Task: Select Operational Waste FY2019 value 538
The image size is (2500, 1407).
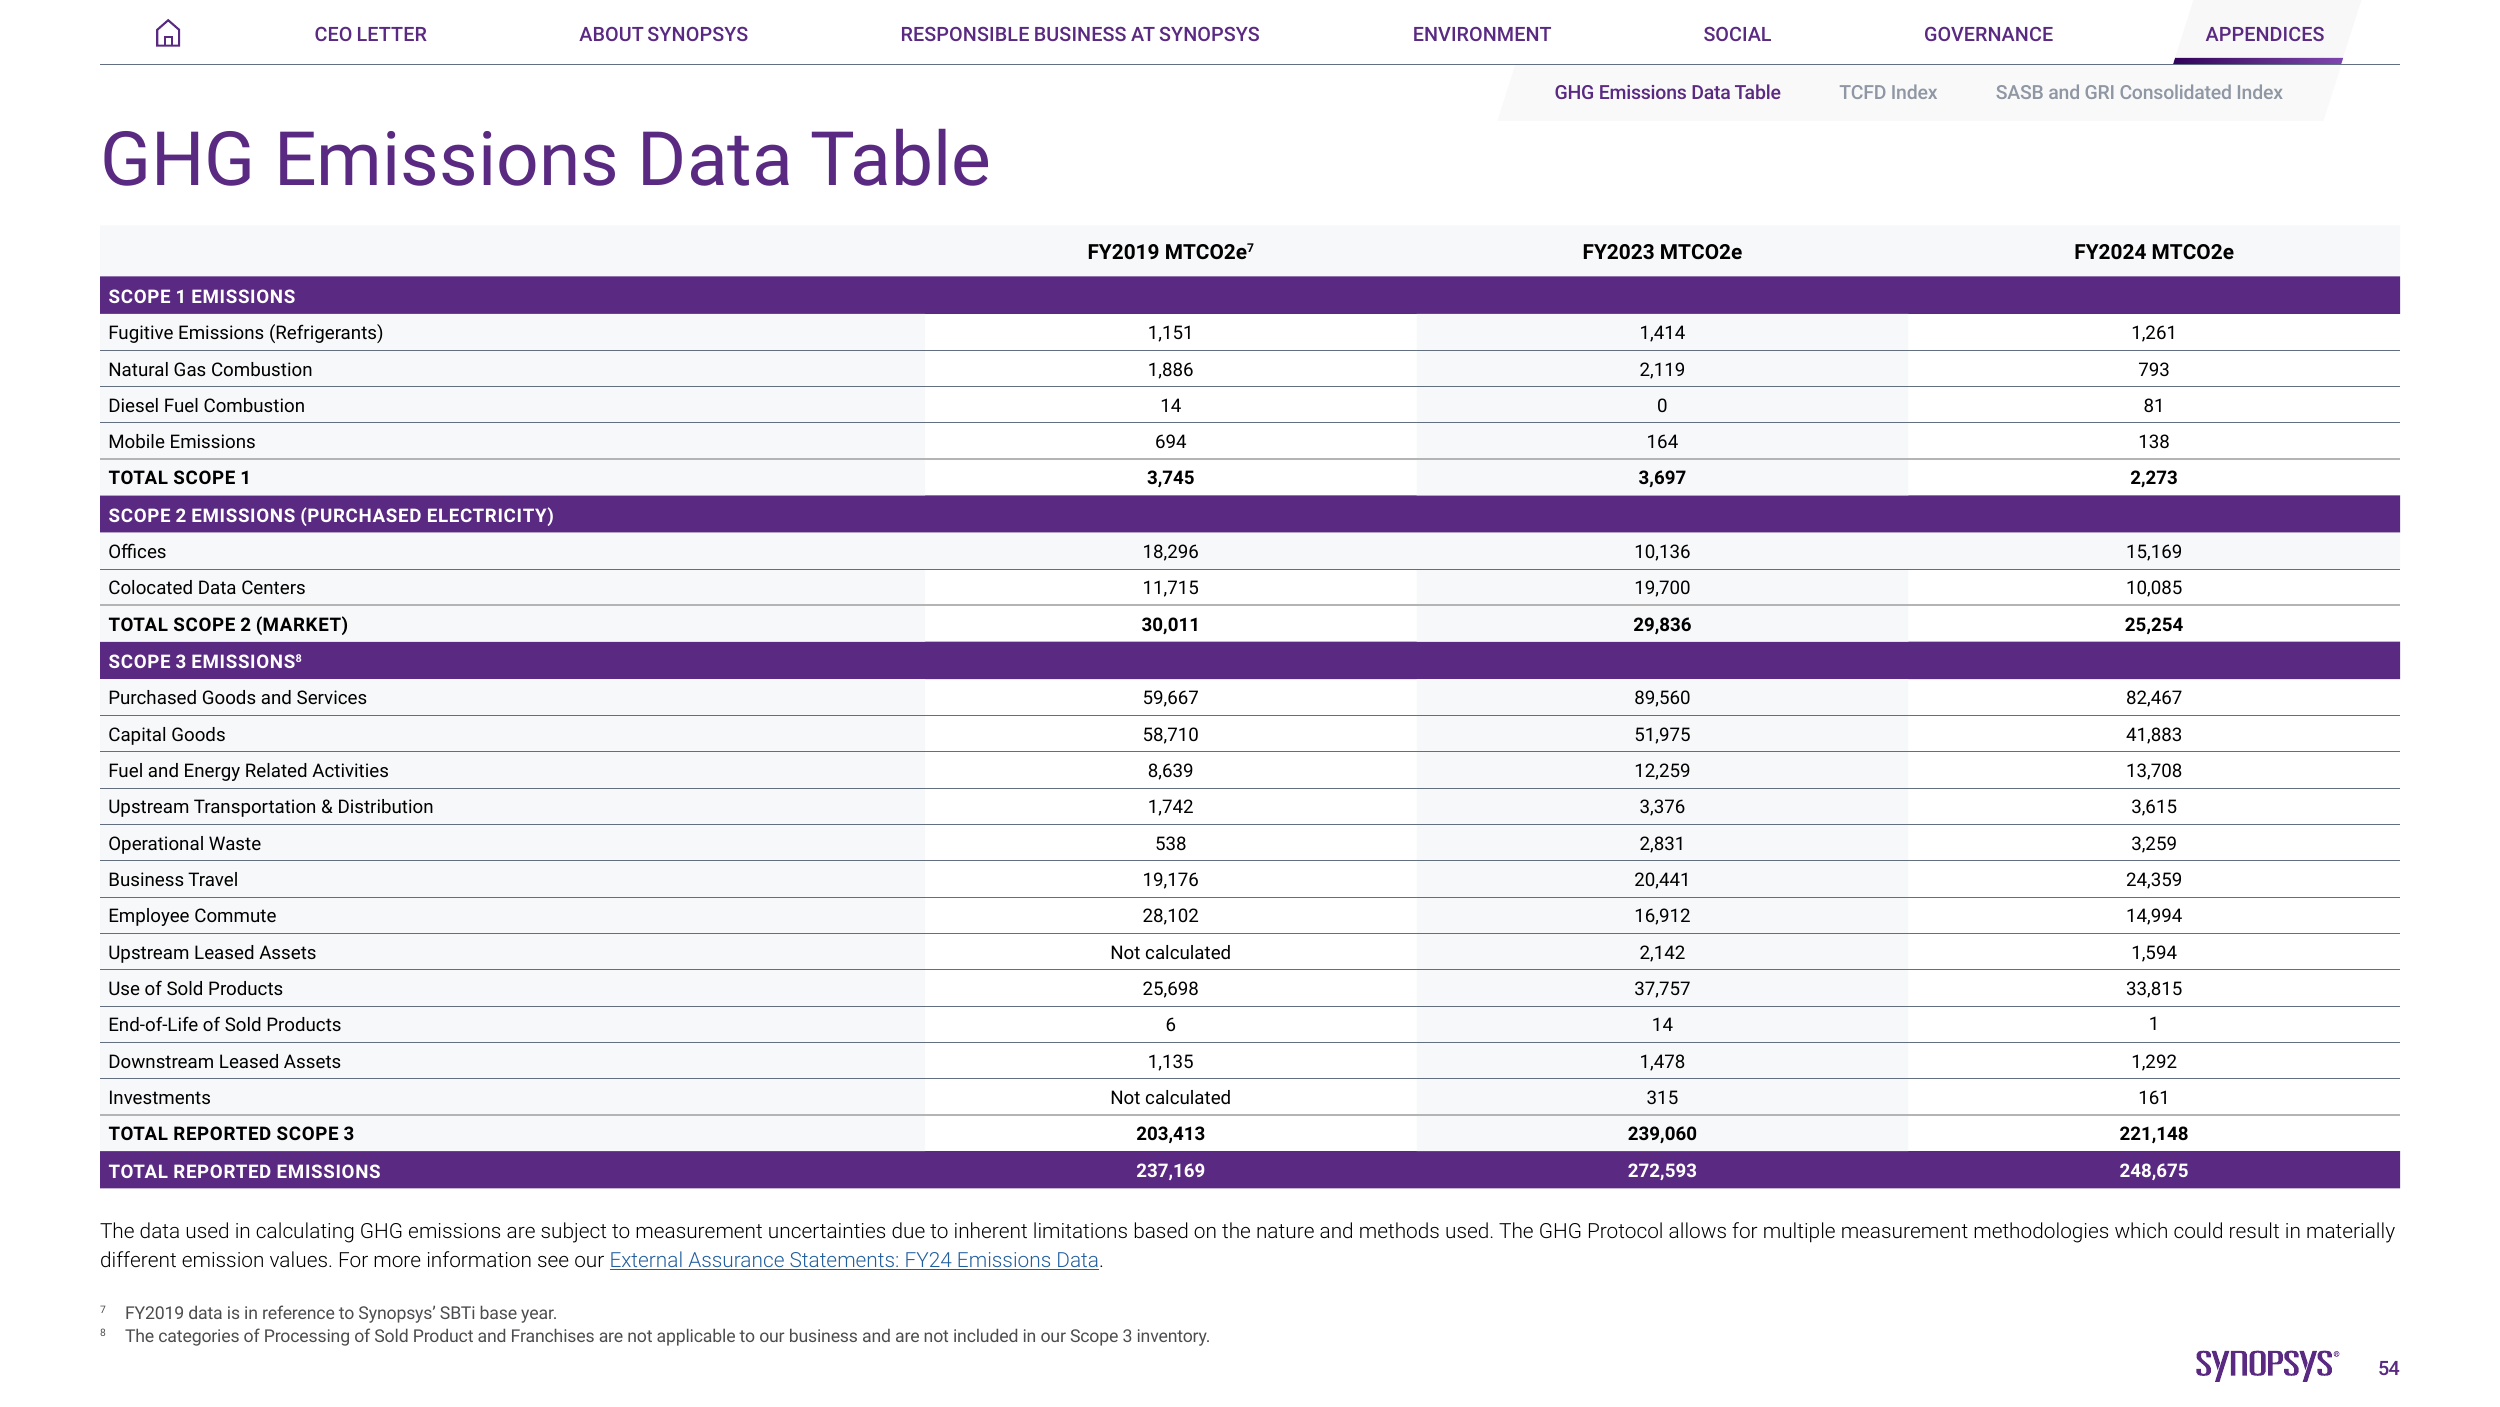Action: coord(1170,844)
